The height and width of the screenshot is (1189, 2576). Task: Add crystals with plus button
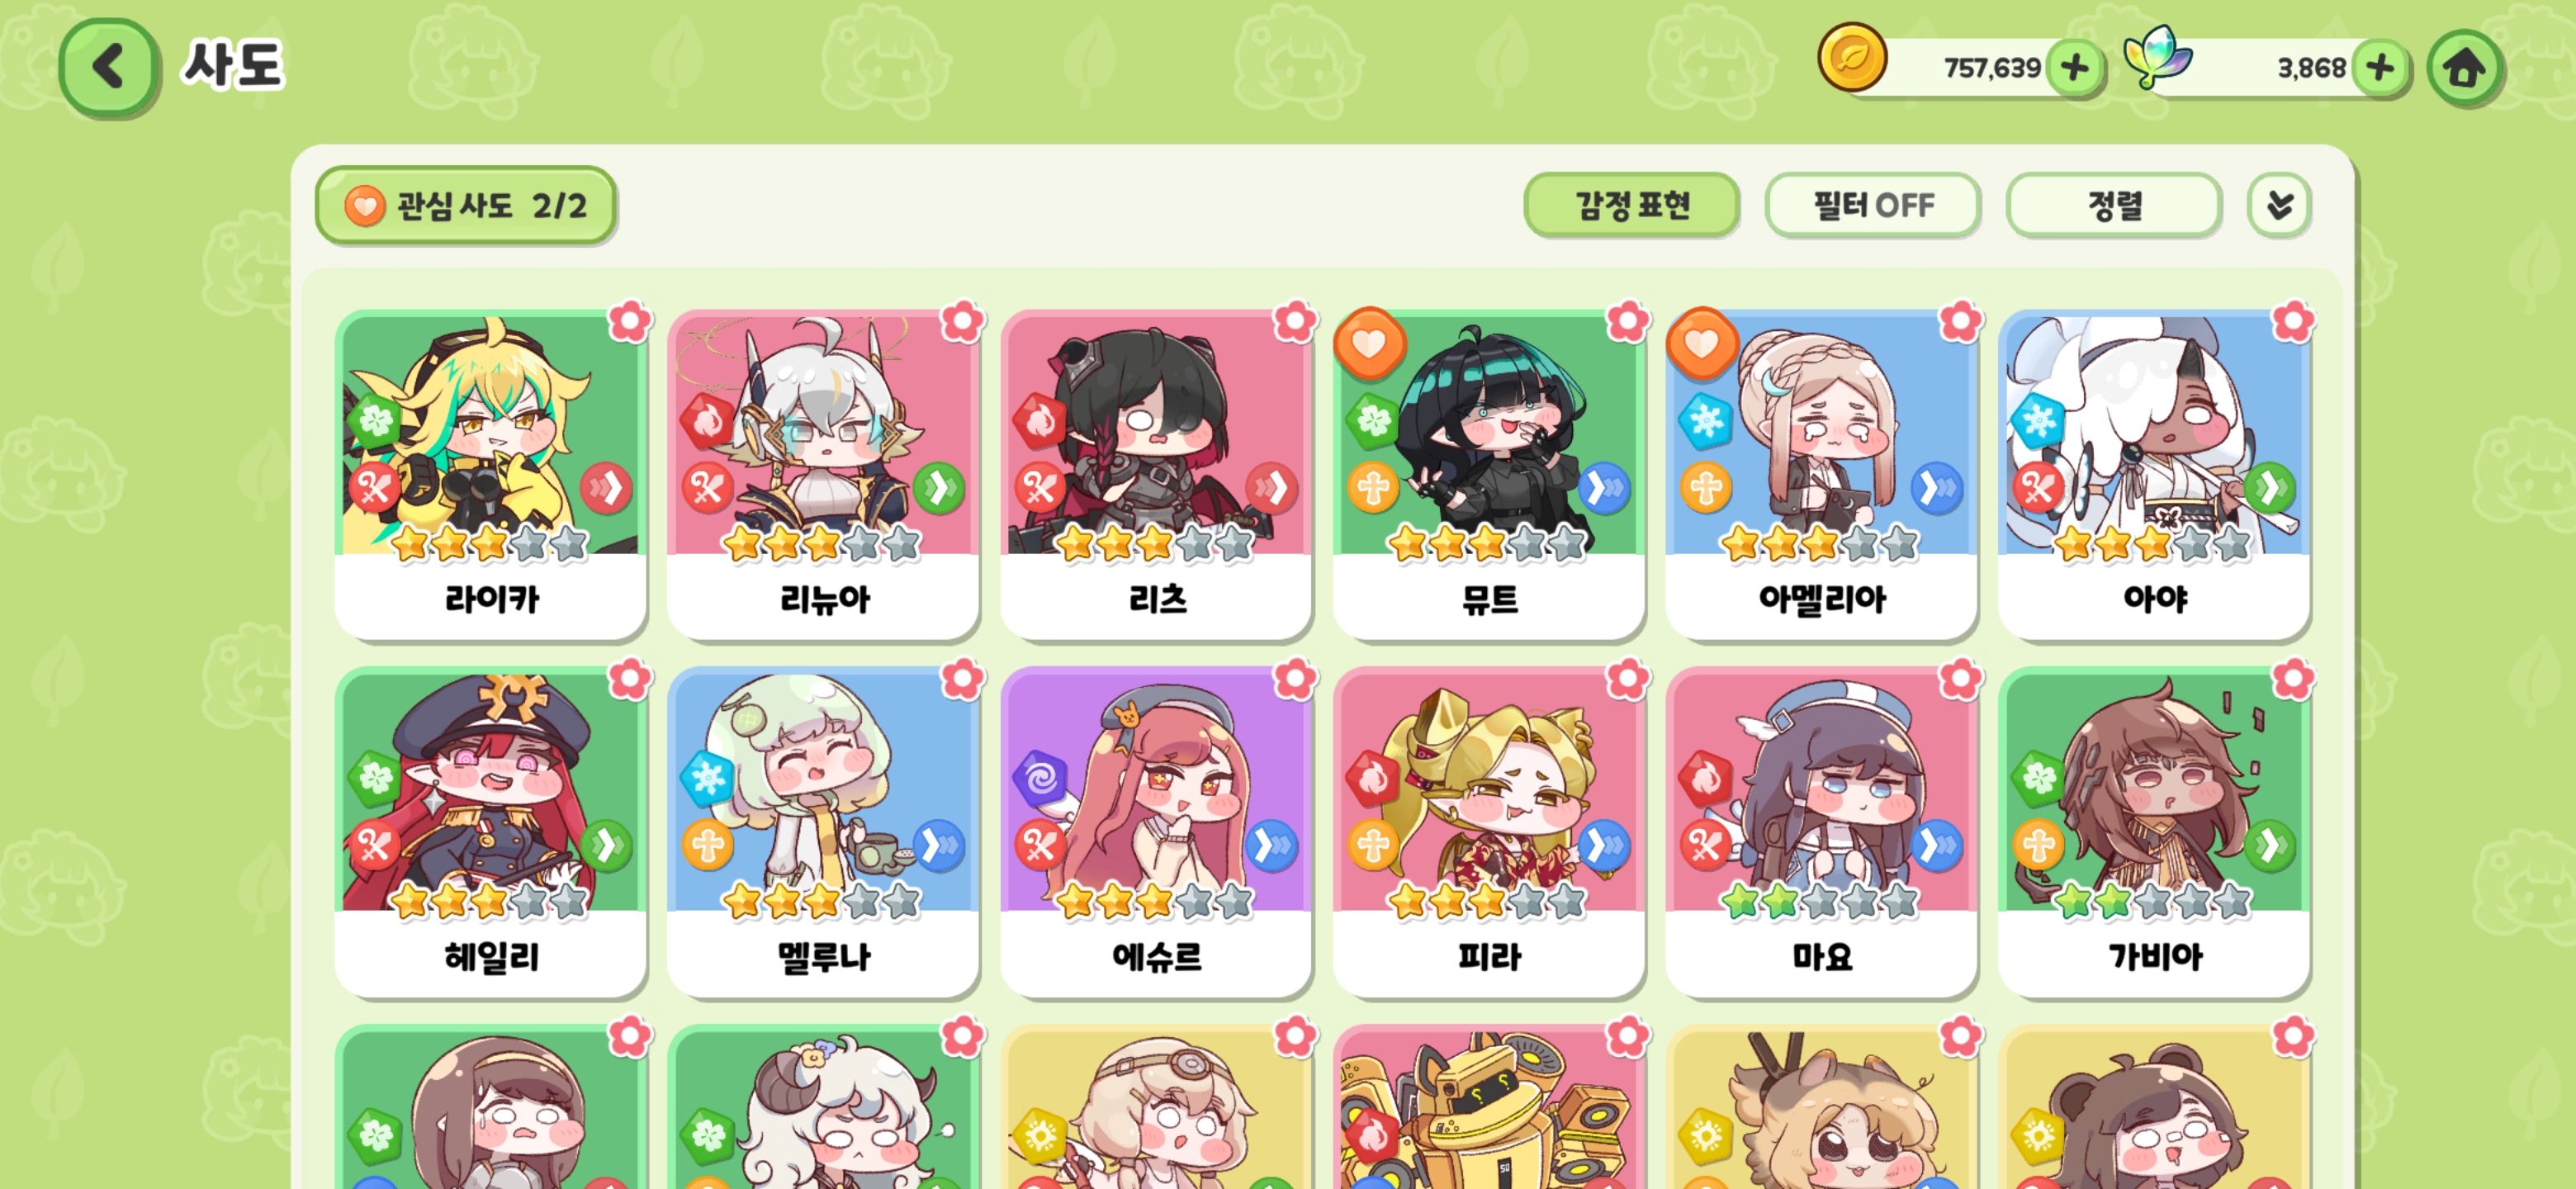(2380, 68)
